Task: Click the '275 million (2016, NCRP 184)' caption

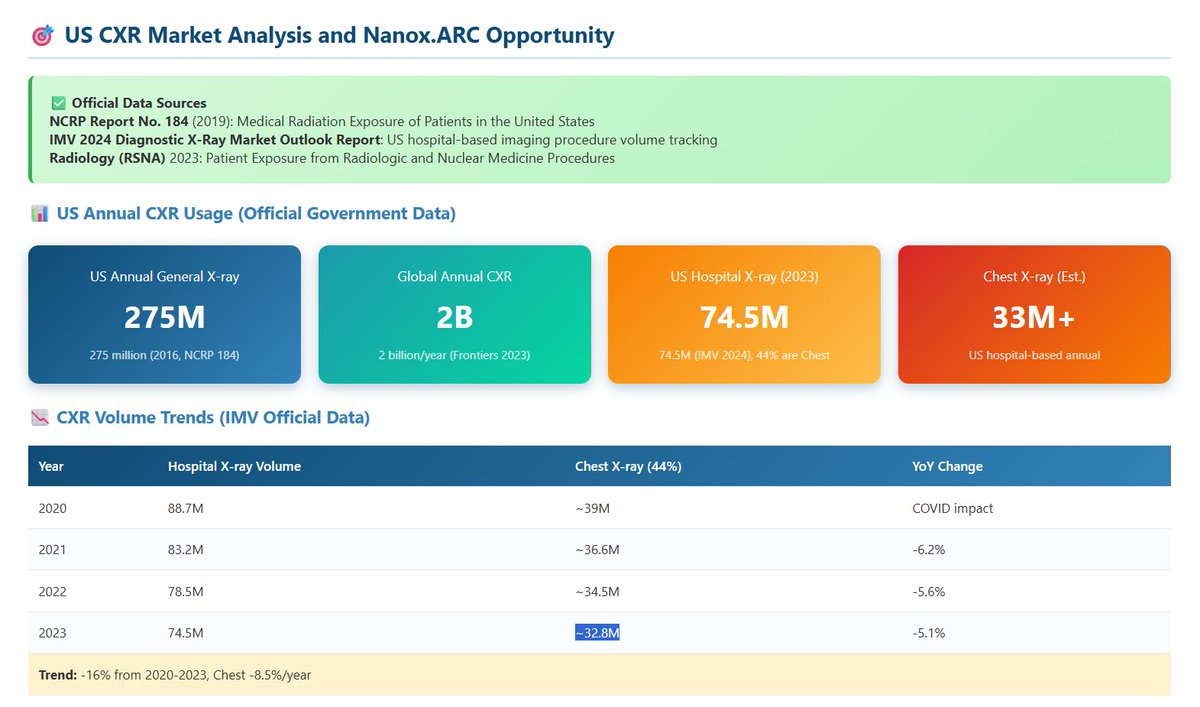Action: pos(164,355)
